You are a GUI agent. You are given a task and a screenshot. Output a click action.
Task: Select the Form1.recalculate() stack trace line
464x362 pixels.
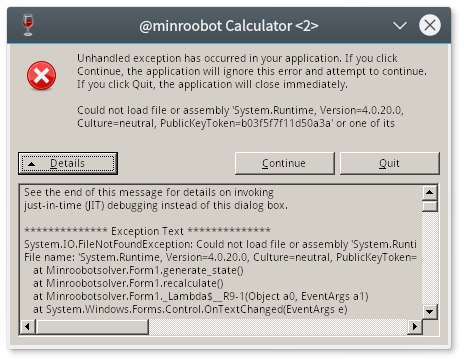(128, 283)
